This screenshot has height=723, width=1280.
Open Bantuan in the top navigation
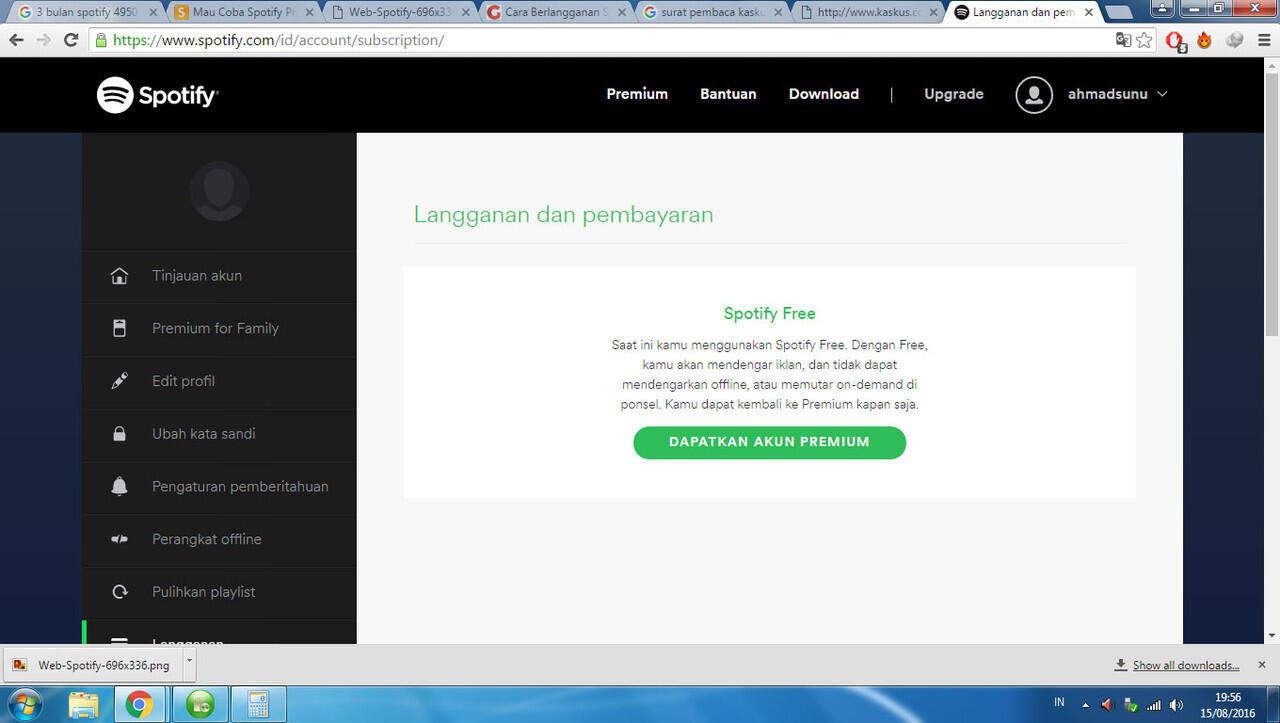pyautogui.click(x=728, y=94)
